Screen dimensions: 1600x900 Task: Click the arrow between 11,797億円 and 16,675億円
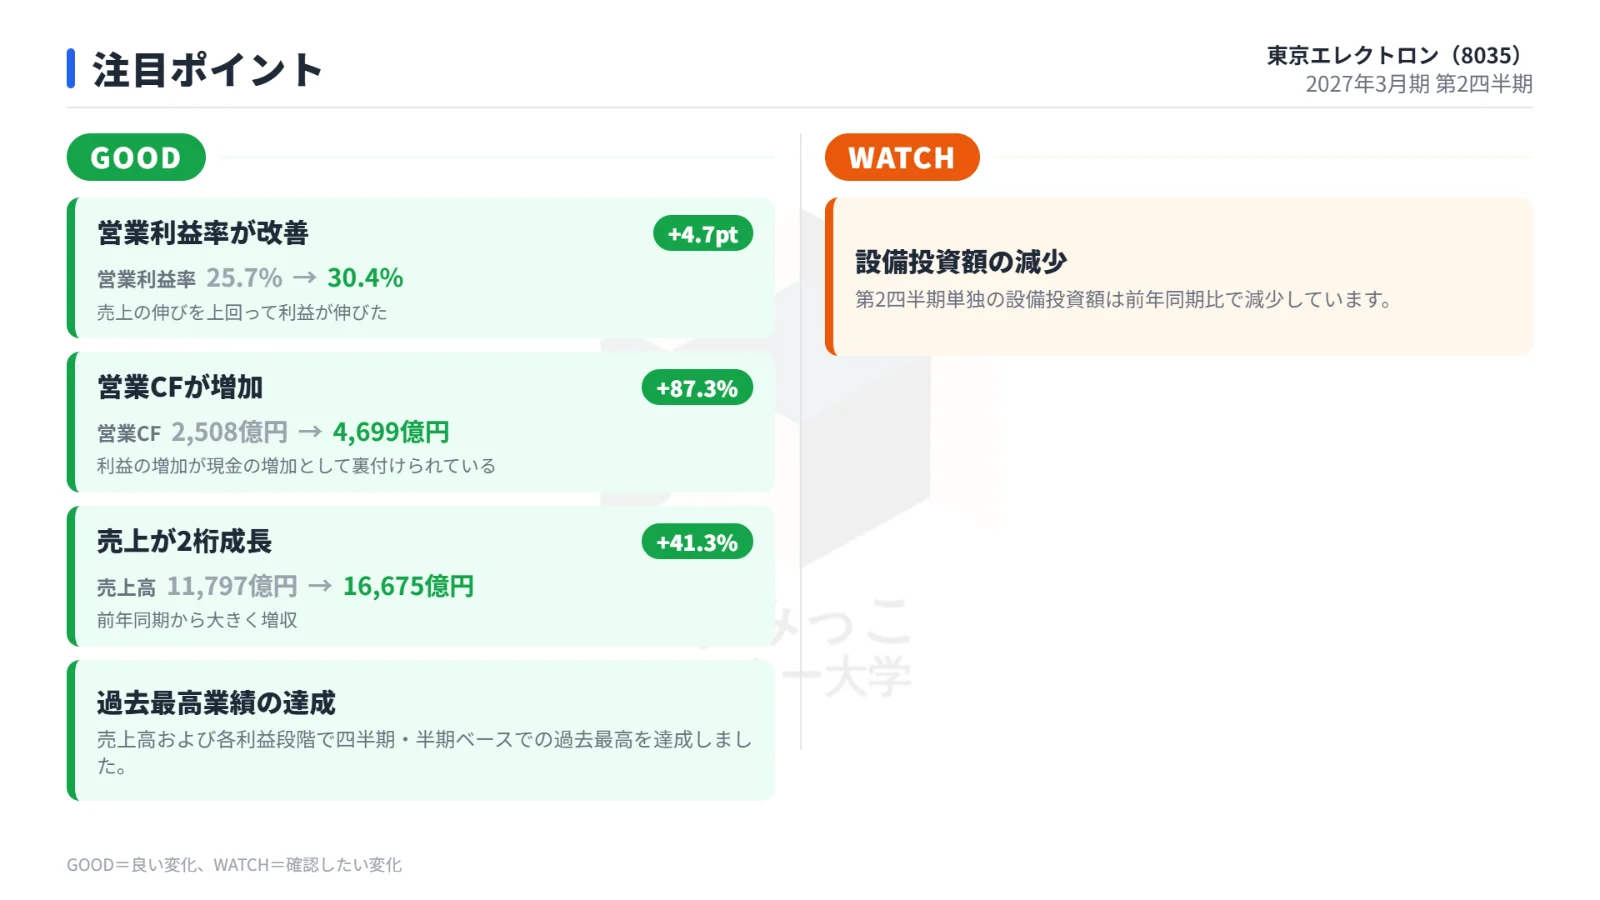pyautogui.click(x=320, y=586)
